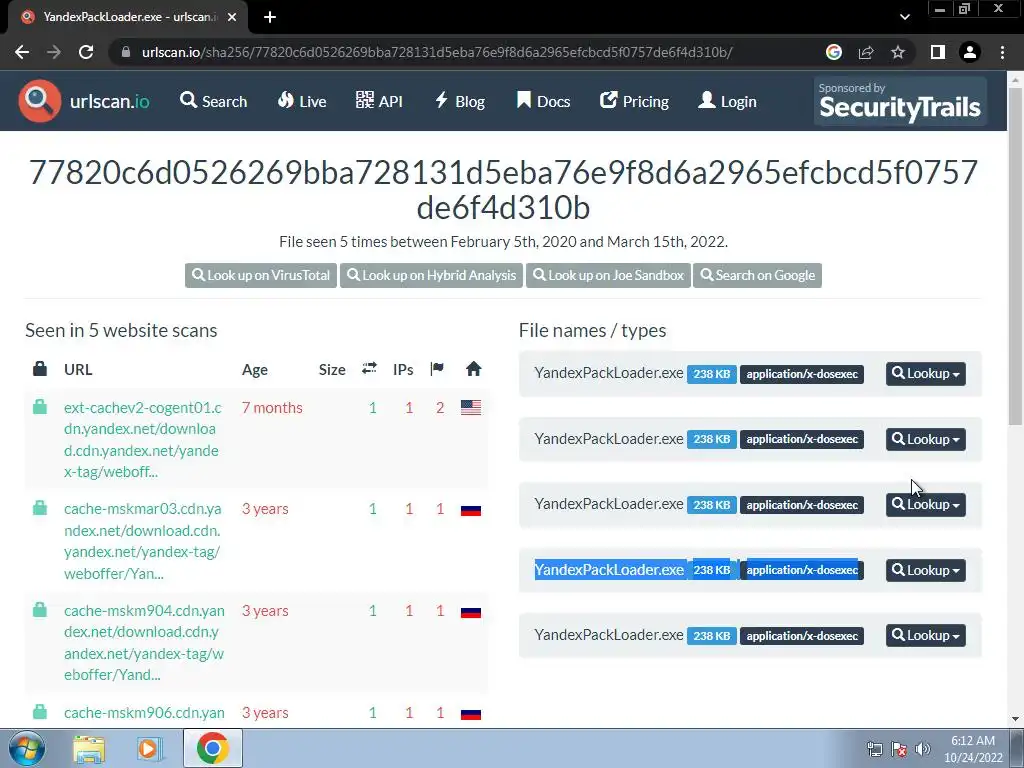Image resolution: width=1024 pixels, height=768 pixels.
Task: Click the US flag in first row
Action: 471,408
